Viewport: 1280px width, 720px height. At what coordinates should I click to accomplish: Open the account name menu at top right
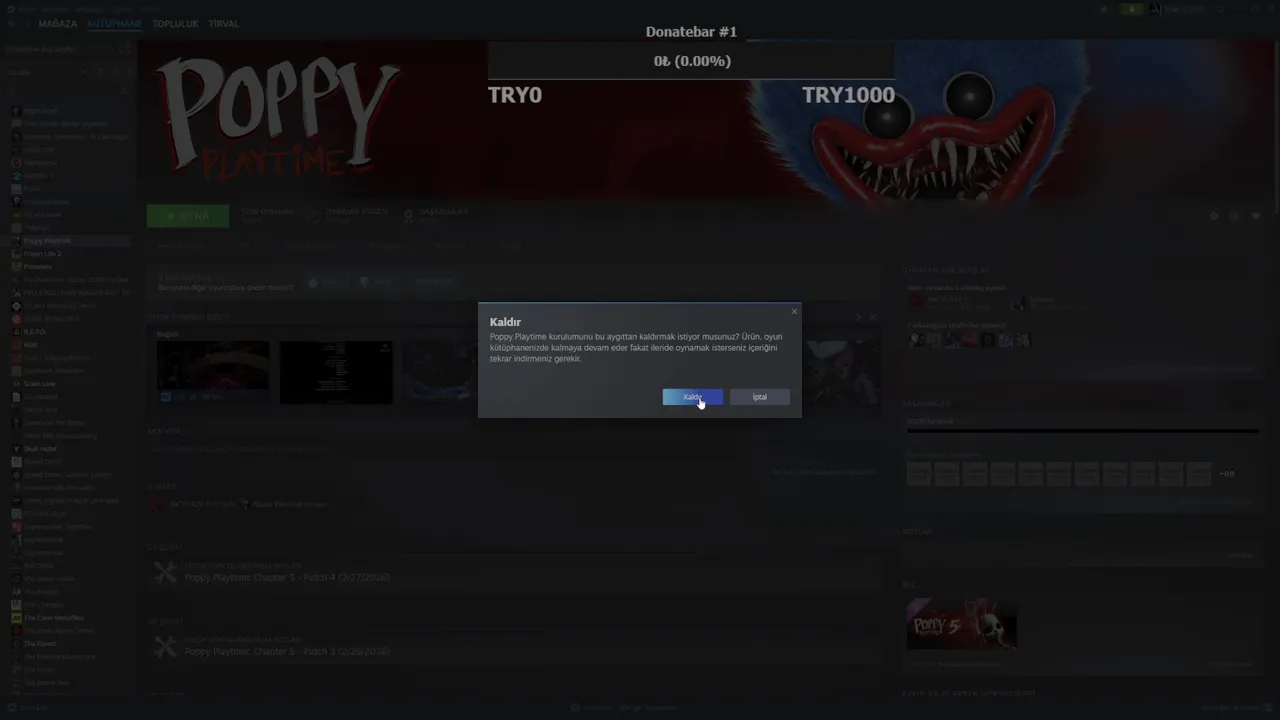point(1185,9)
